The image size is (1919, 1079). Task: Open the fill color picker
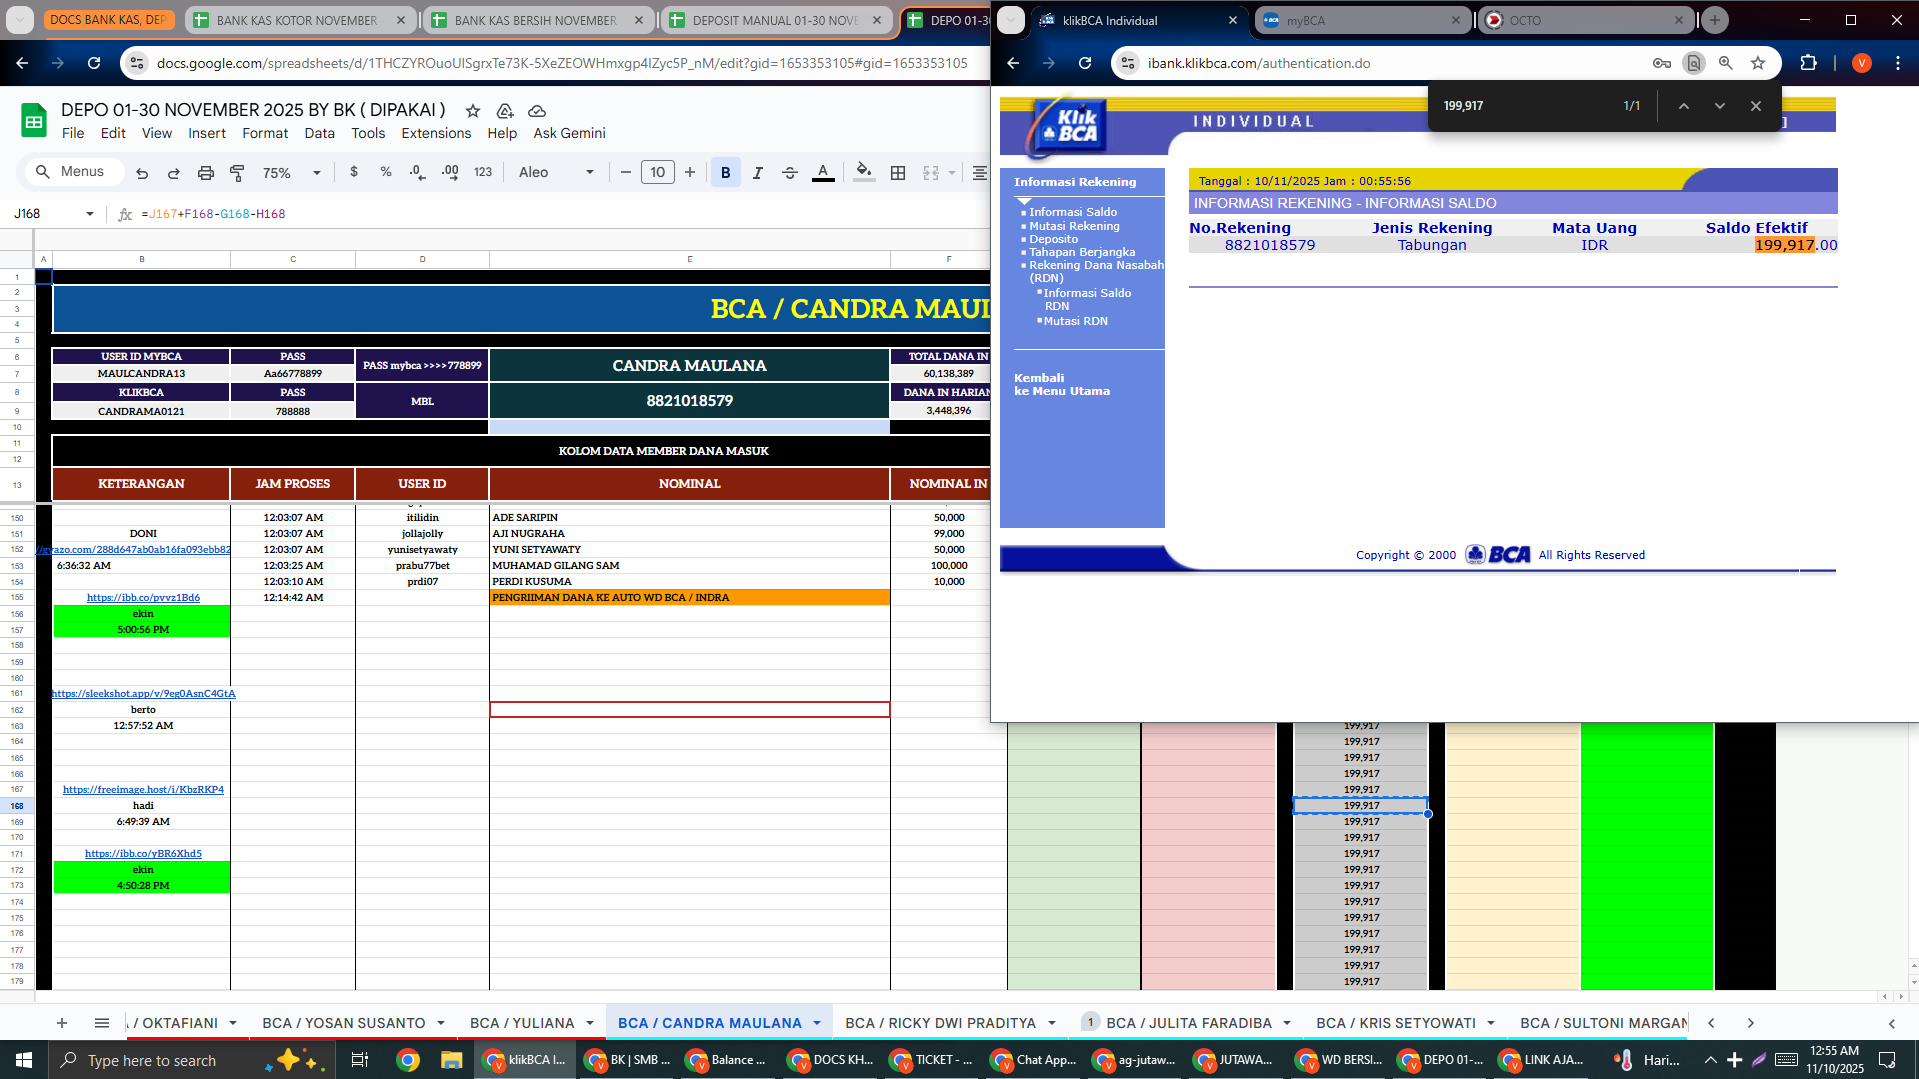tap(864, 173)
